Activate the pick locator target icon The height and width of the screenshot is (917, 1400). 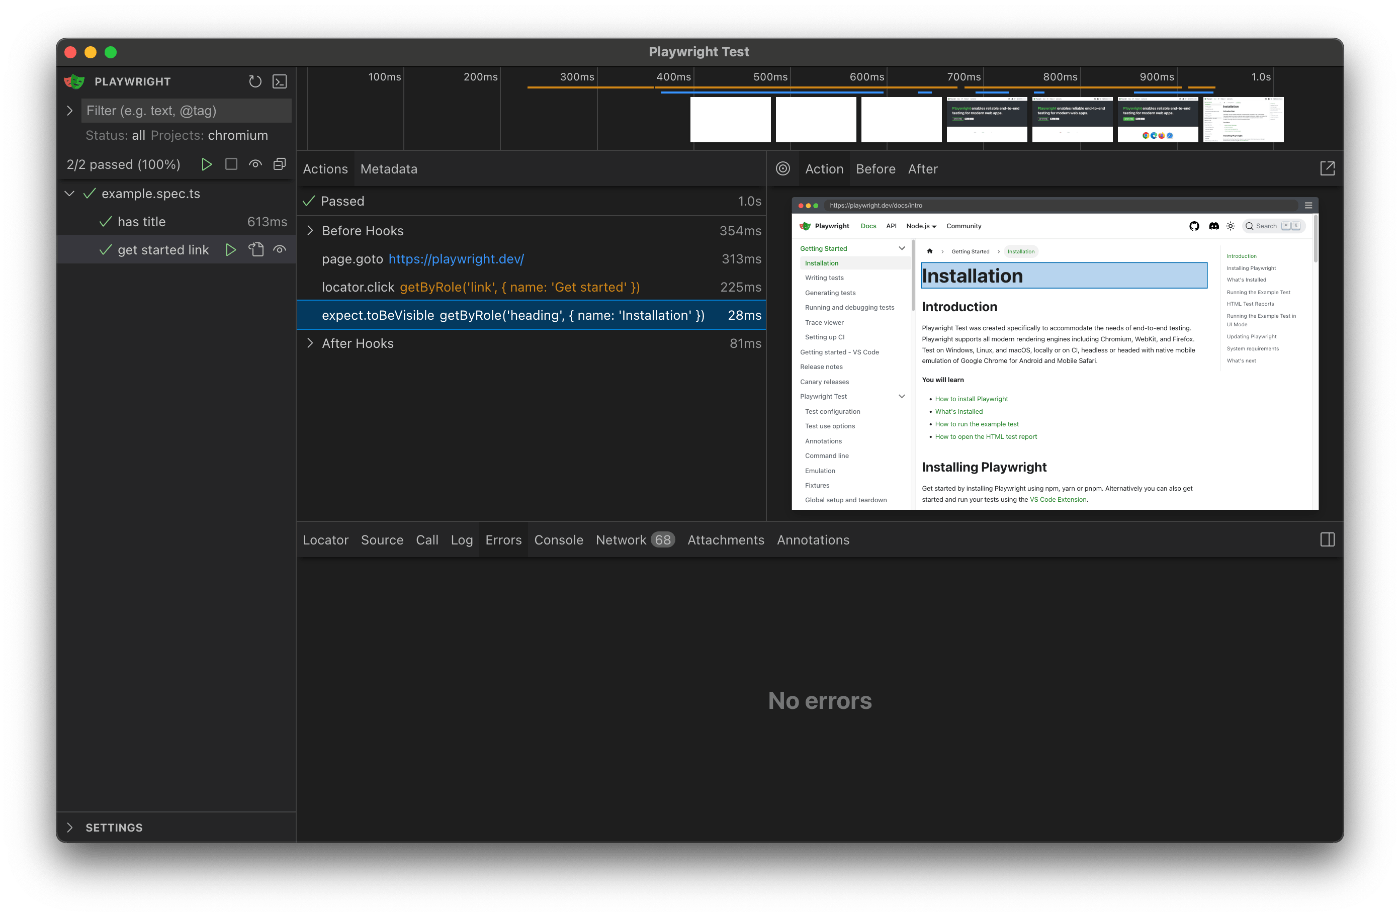(x=783, y=169)
